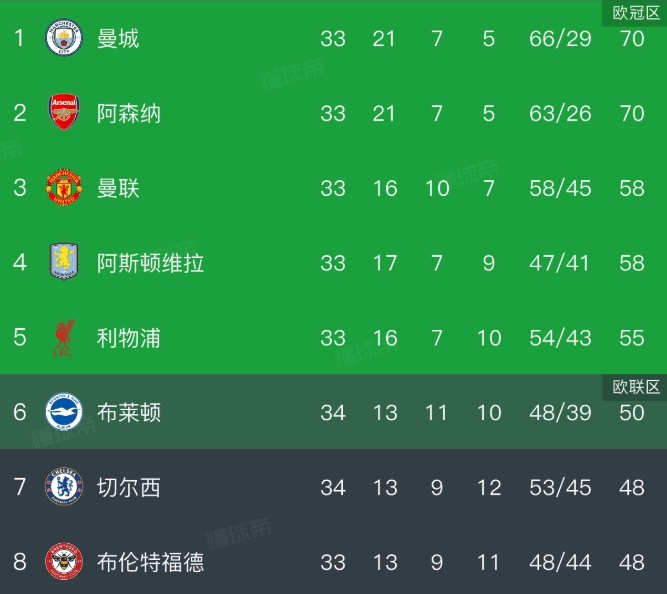Click the Liverpool club crest
The height and width of the screenshot is (594, 667).
(x=62, y=339)
